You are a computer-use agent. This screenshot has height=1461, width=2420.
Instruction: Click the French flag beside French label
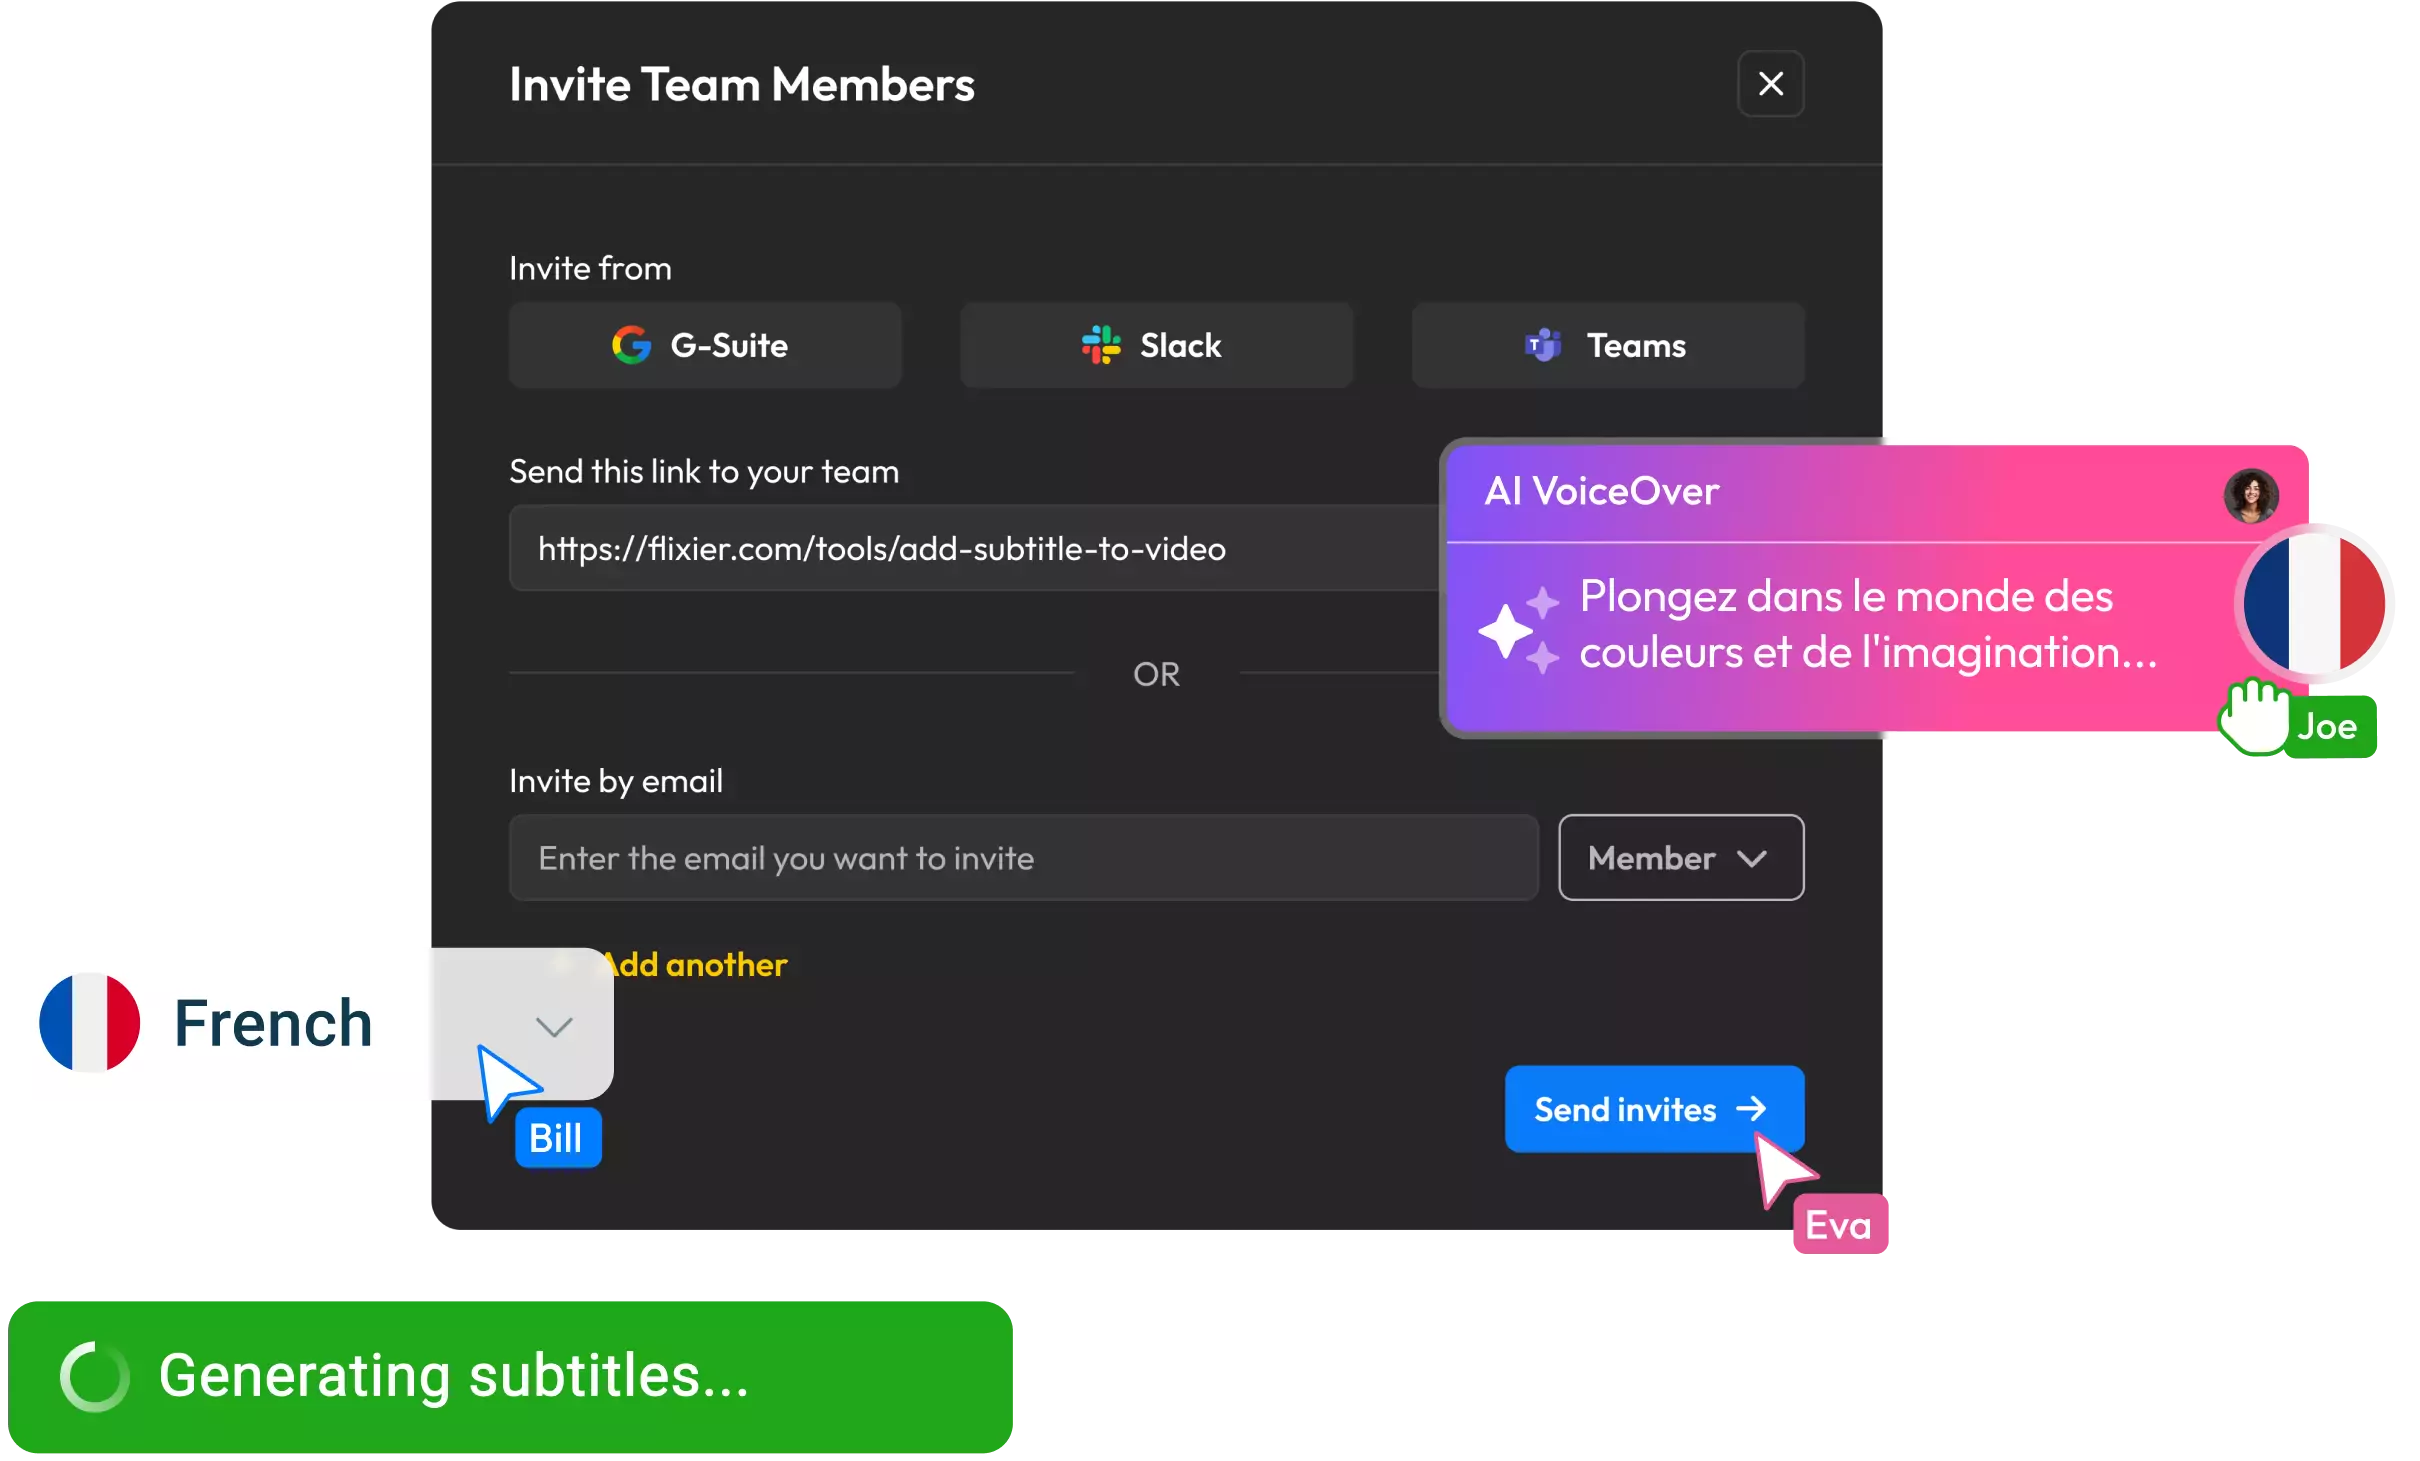[x=90, y=1023]
